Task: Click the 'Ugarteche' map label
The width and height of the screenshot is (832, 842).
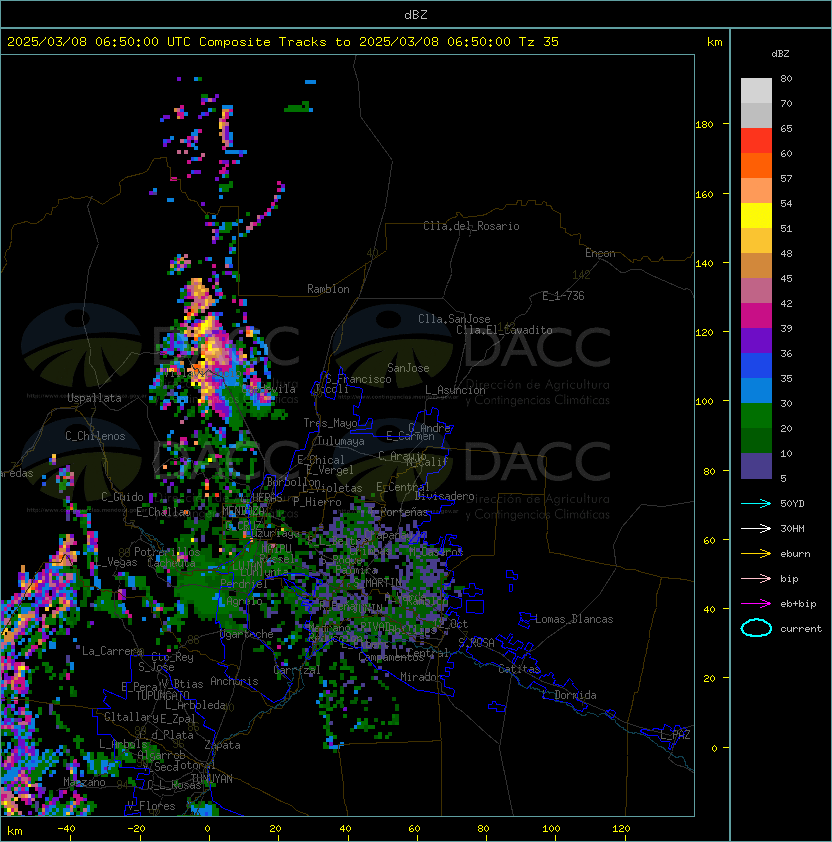Action: pos(246,634)
